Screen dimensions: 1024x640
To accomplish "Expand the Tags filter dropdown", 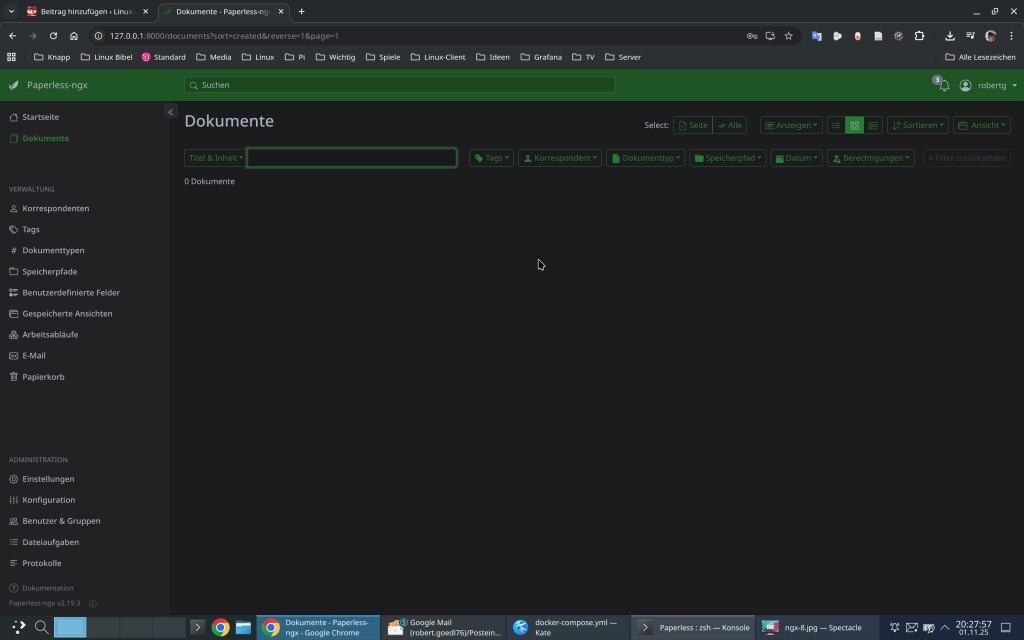I will [x=492, y=158].
